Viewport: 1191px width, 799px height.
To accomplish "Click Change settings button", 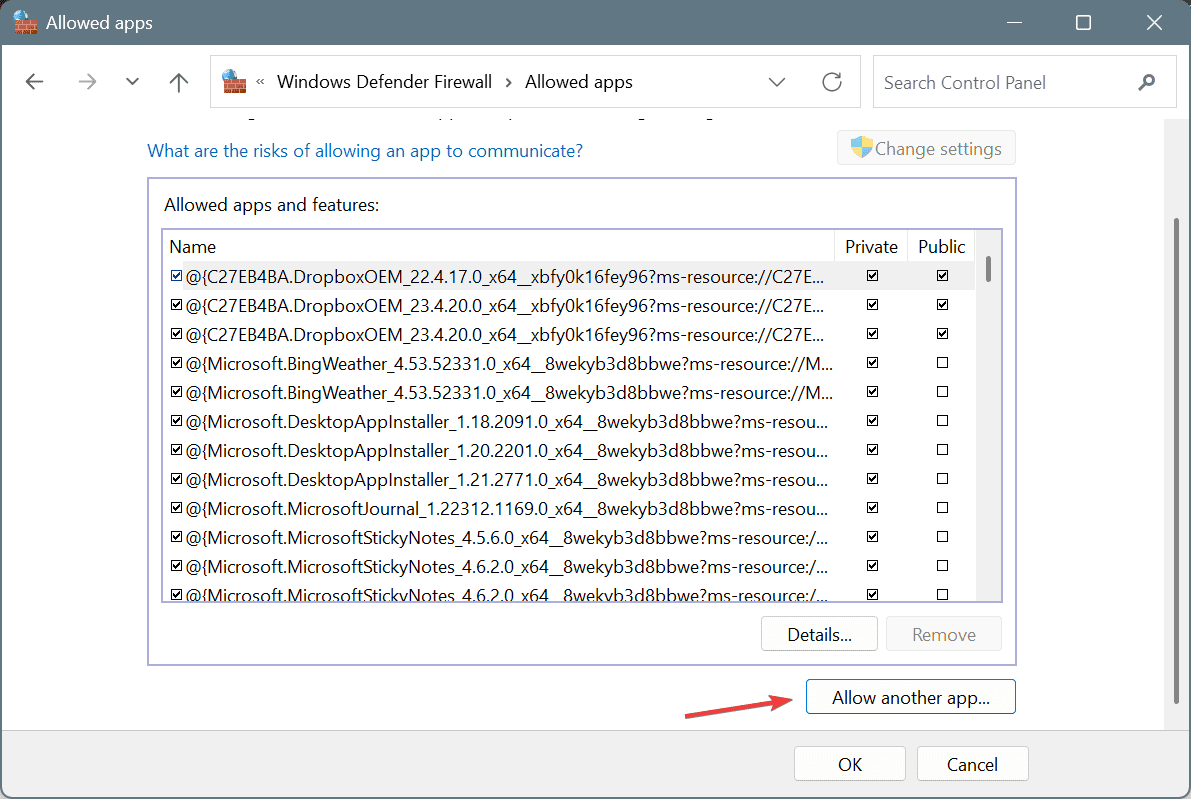I will 926,148.
